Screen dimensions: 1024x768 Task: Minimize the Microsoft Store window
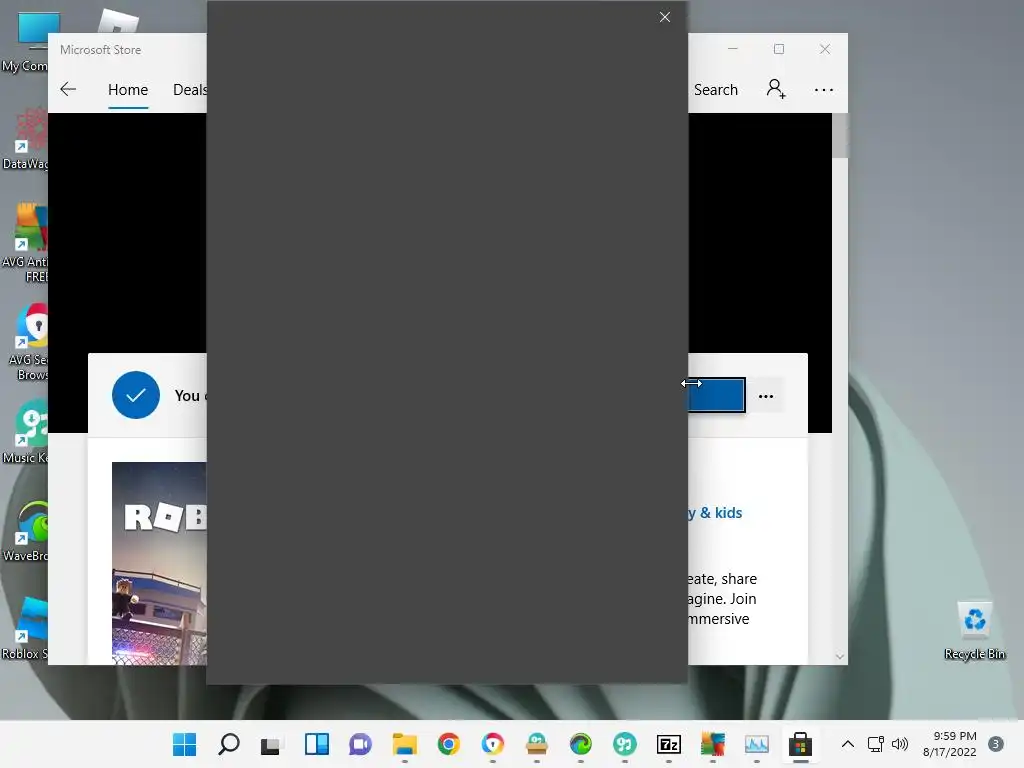(733, 49)
